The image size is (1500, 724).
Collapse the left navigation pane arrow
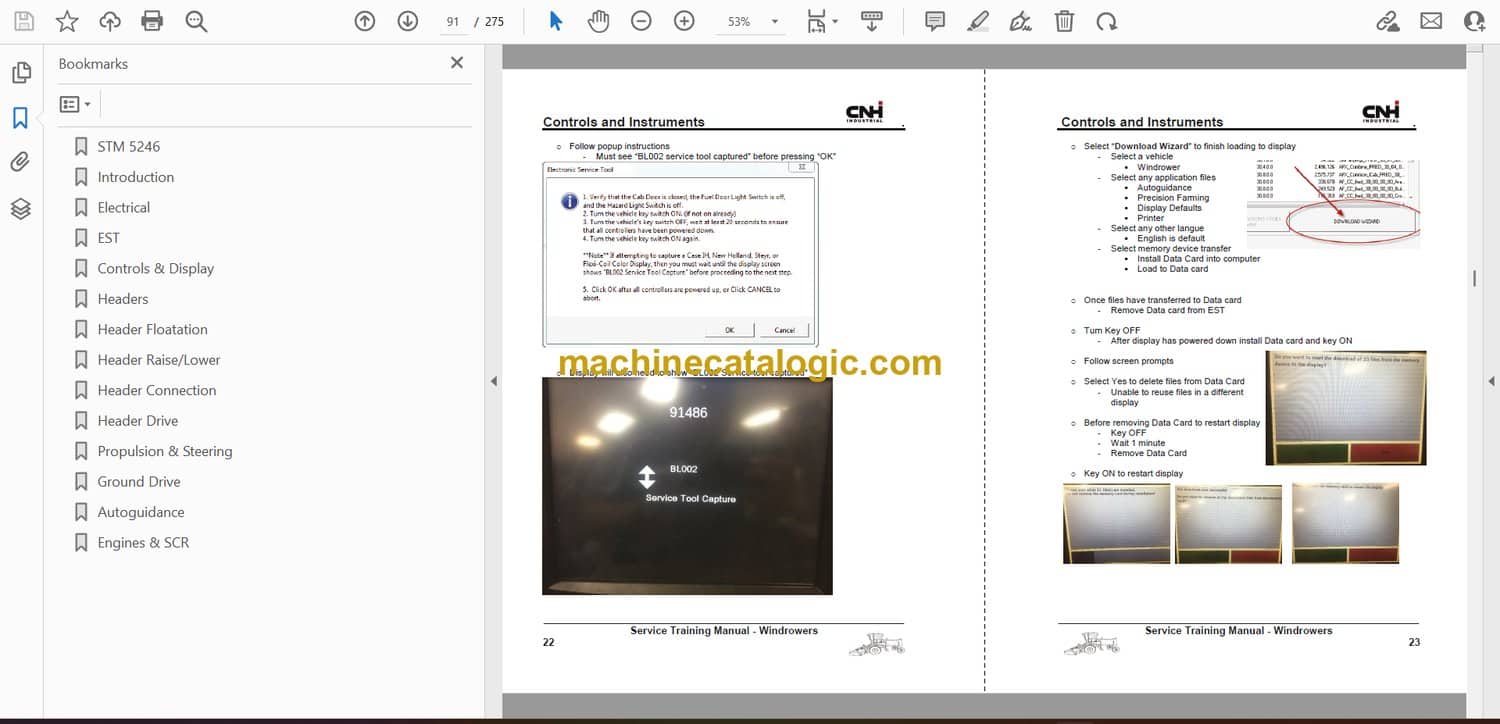point(493,381)
